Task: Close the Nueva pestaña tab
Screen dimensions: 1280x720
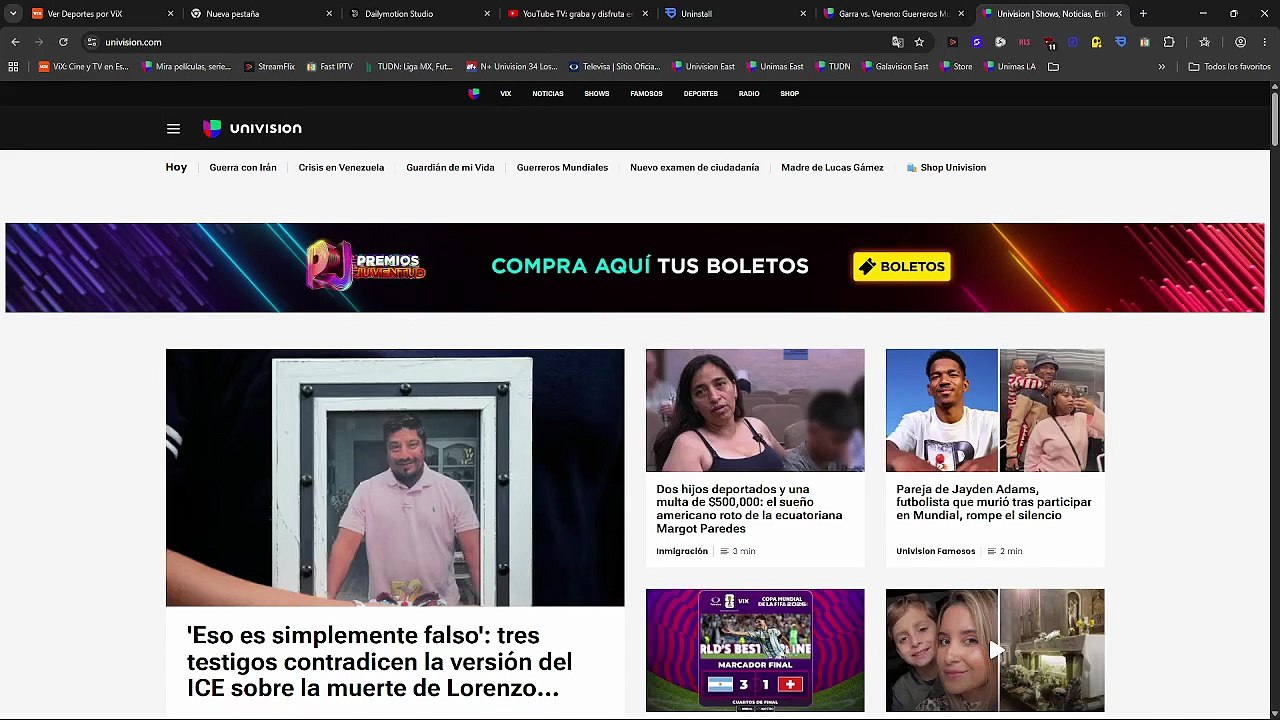Action: [x=329, y=14]
